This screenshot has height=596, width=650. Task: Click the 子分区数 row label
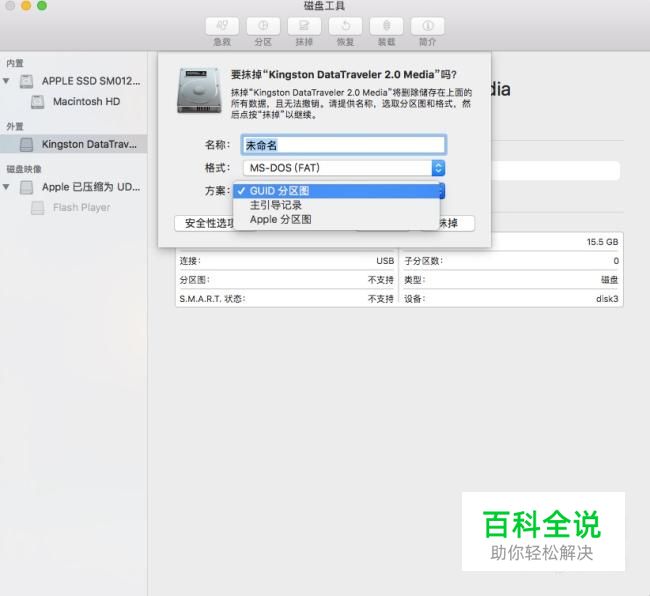(x=423, y=261)
